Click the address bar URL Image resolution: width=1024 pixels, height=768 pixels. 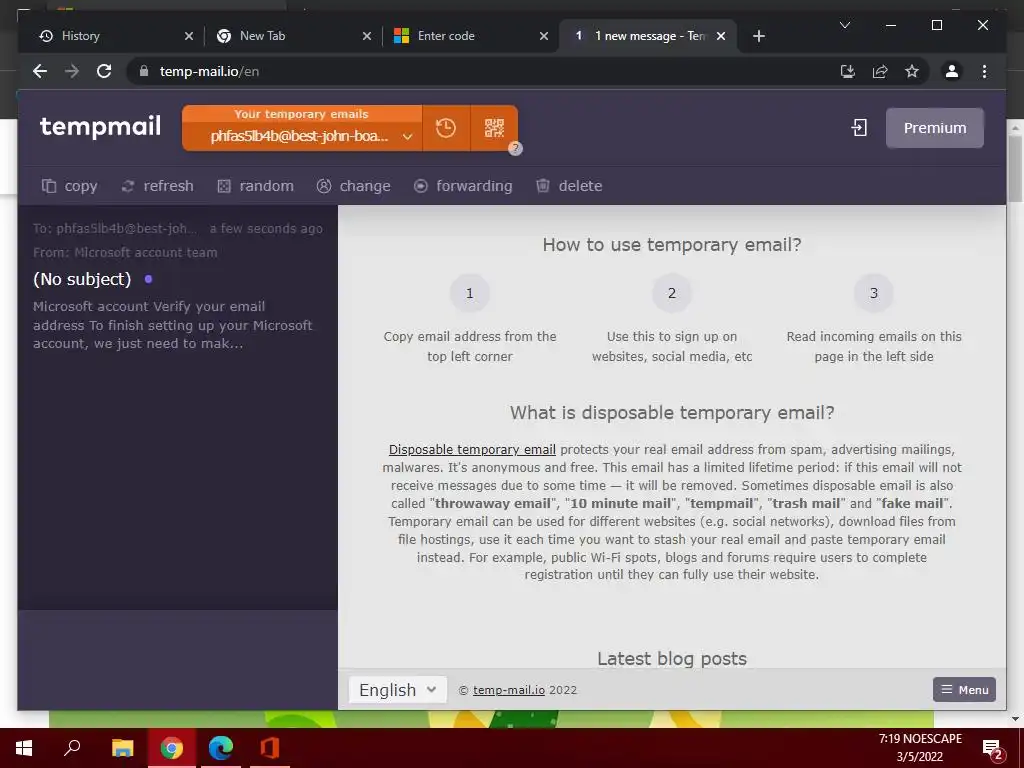209,72
